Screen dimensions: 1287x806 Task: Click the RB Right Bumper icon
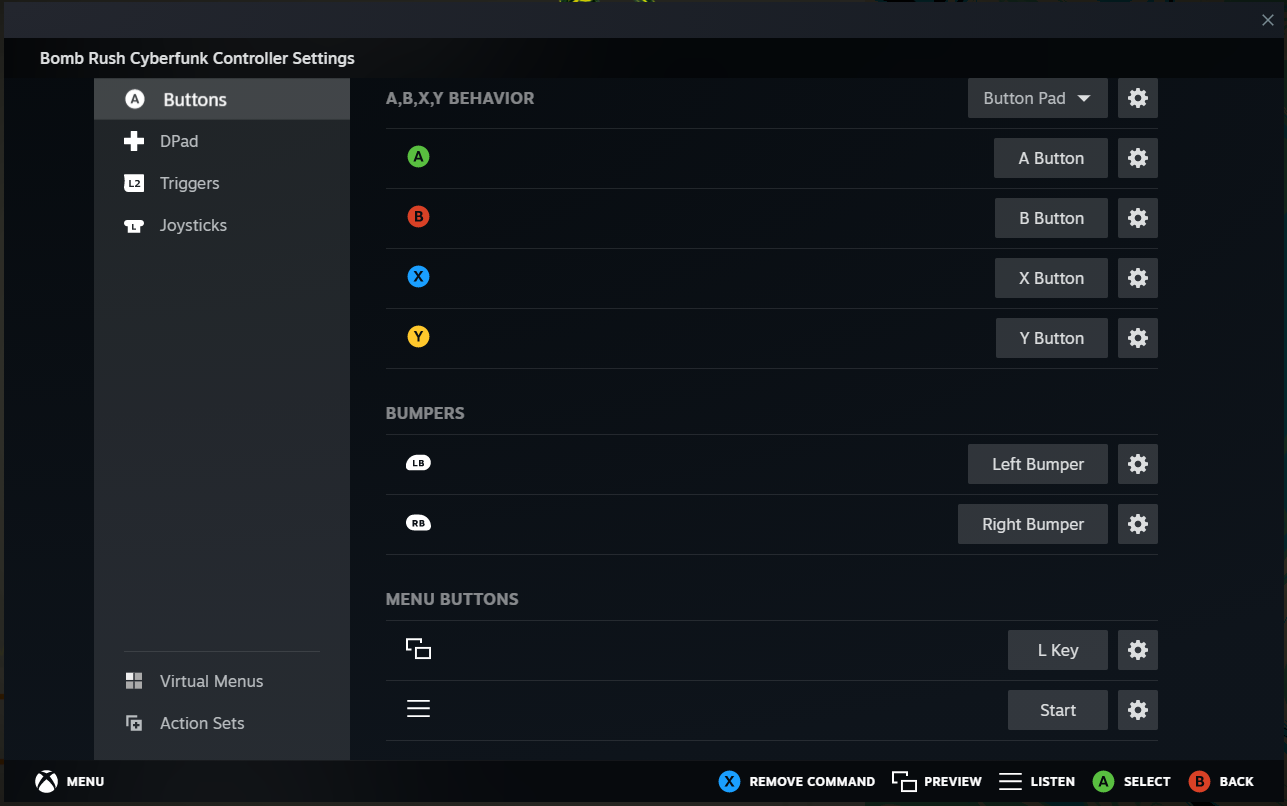tap(418, 523)
